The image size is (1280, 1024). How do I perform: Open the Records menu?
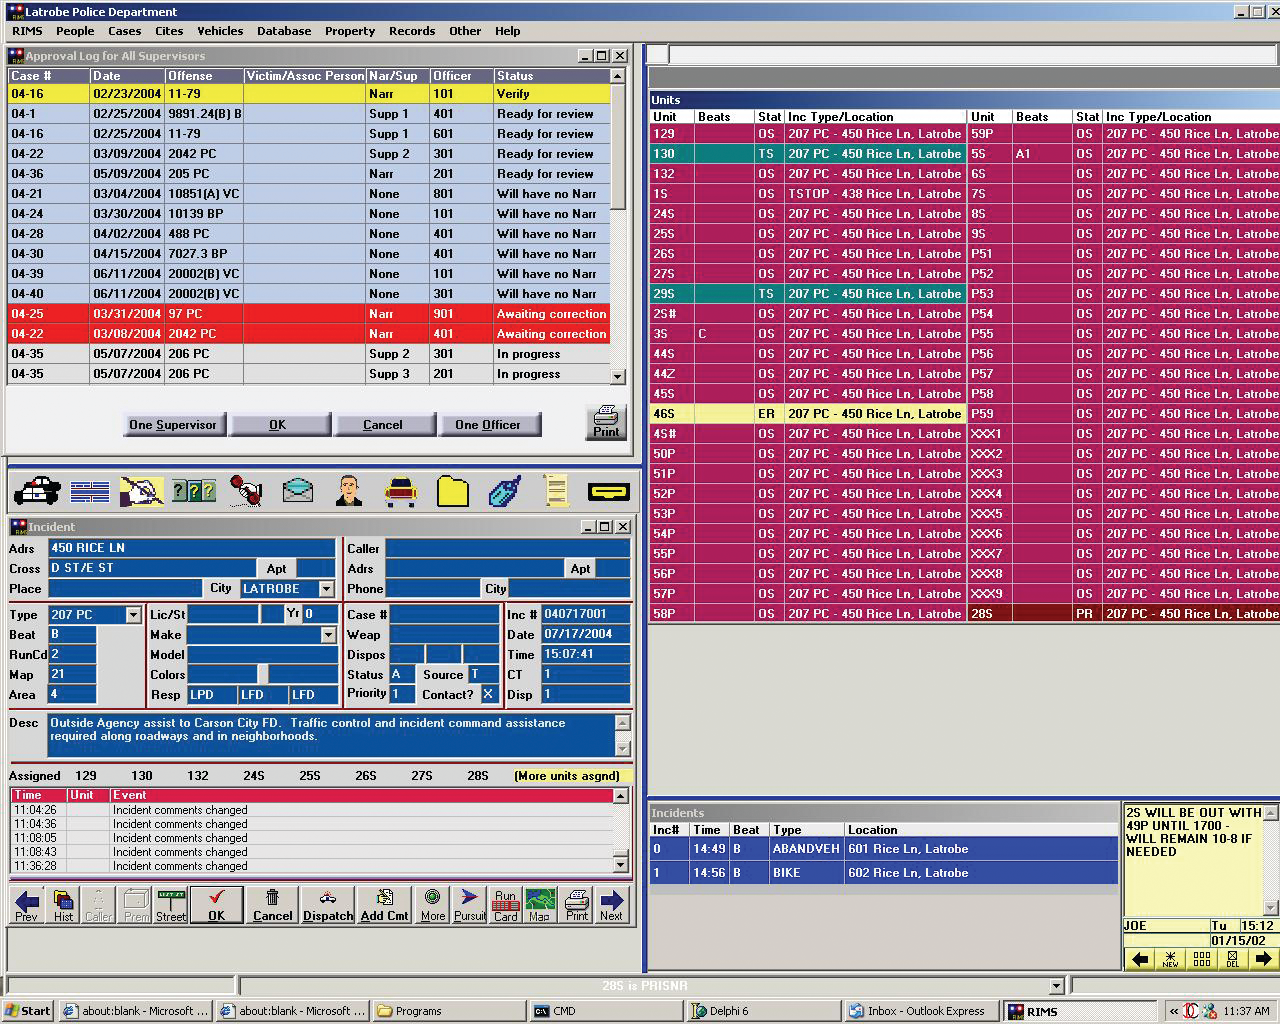click(x=412, y=31)
